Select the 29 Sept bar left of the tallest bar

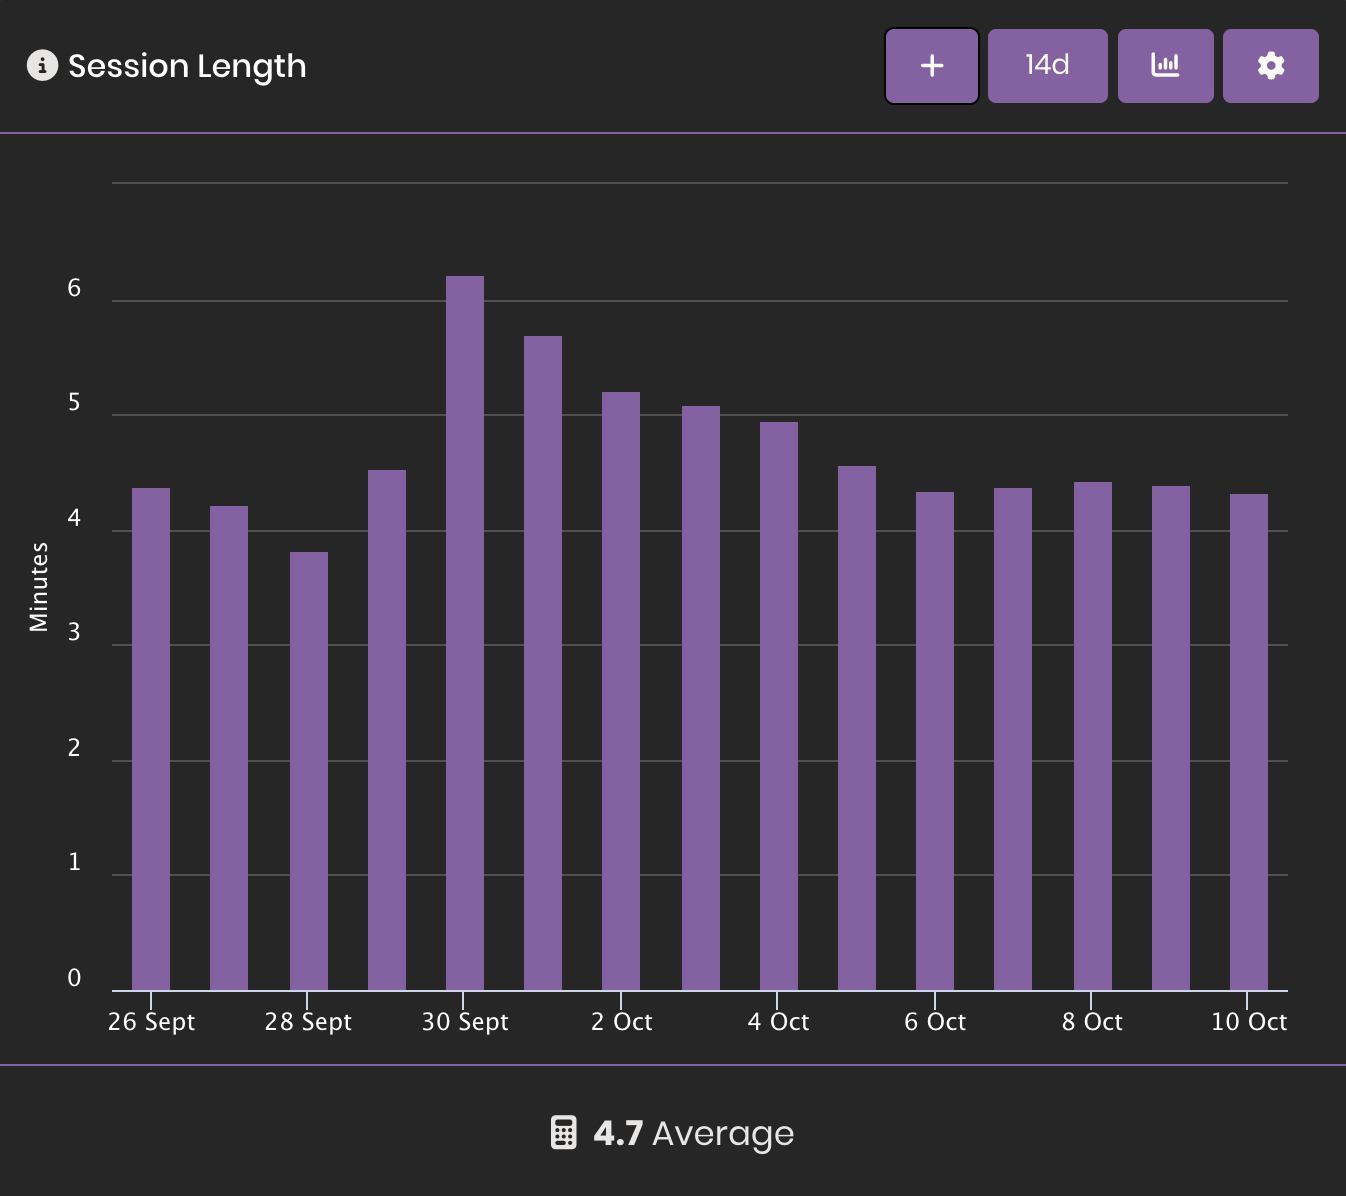(x=387, y=729)
